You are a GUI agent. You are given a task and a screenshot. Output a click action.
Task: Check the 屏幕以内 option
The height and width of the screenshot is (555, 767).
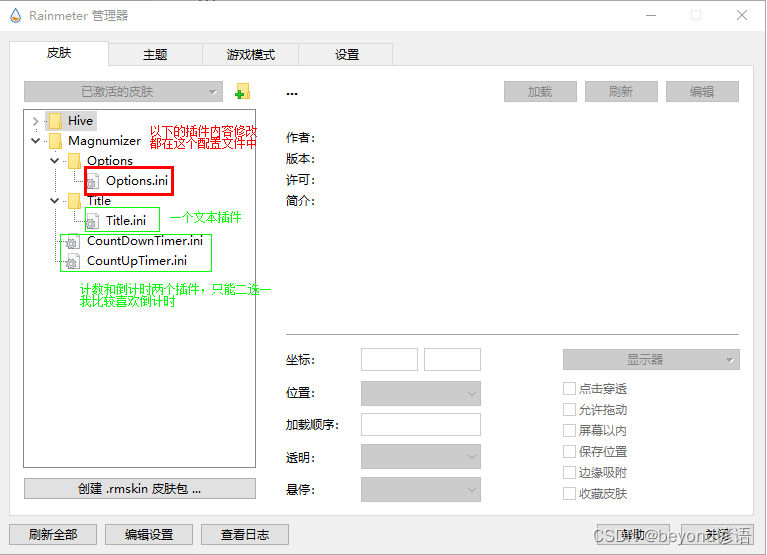click(x=569, y=431)
